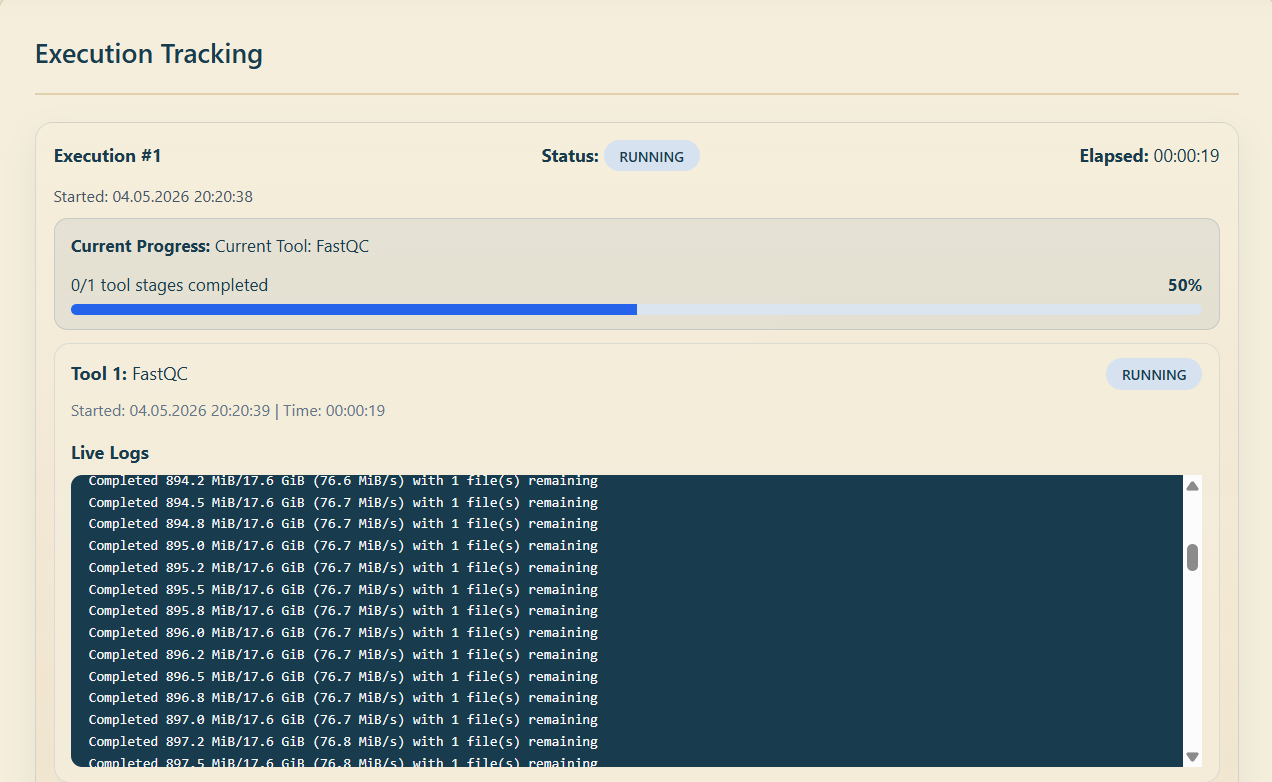Click the log scrollbar up arrow
Viewport: 1272px width, 782px height.
click(1192, 486)
